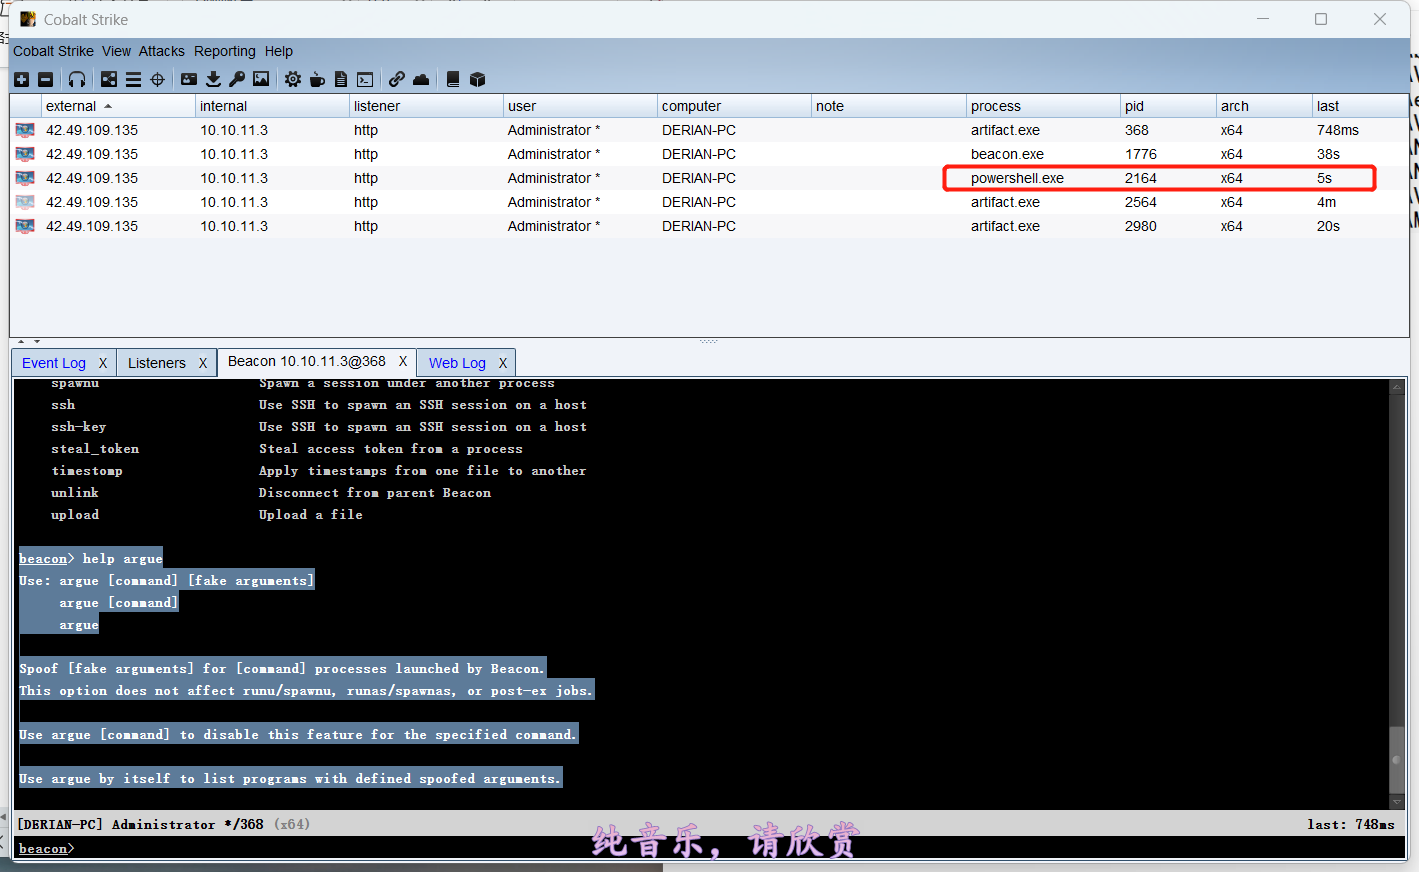Image resolution: width=1419 pixels, height=872 pixels.
Task: Sort by the arch column header
Action: [x=1264, y=106]
